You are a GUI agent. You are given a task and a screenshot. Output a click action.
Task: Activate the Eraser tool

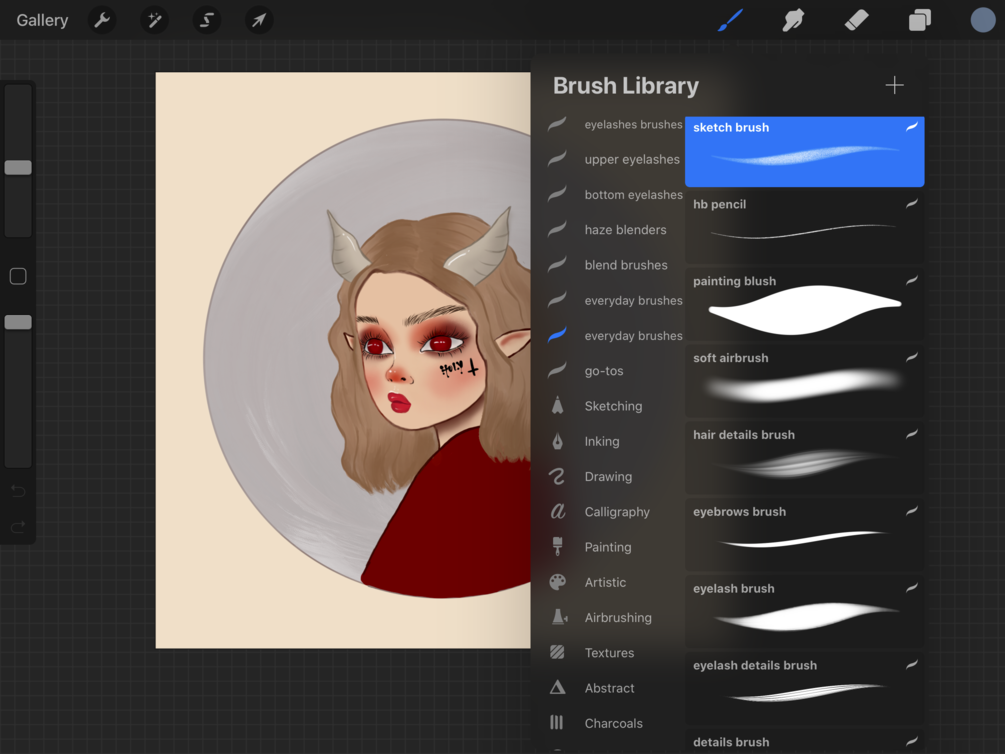pos(856,19)
